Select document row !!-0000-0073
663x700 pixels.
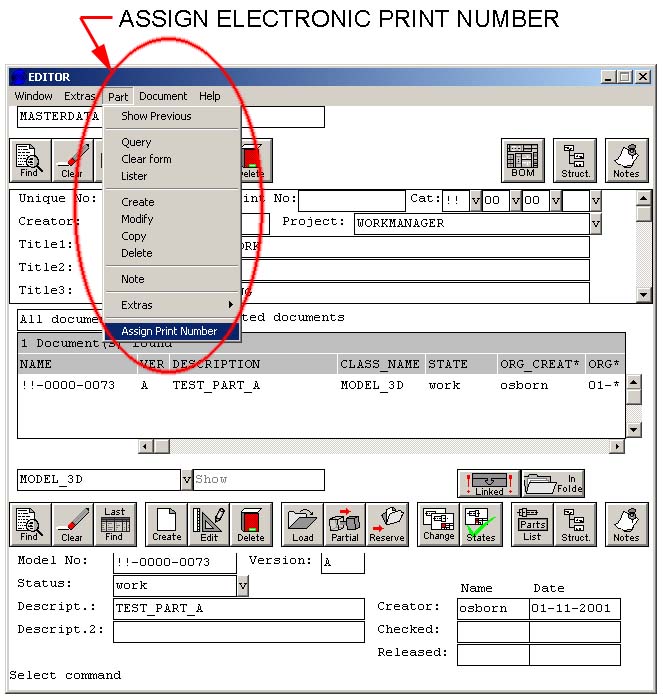(x=67, y=385)
